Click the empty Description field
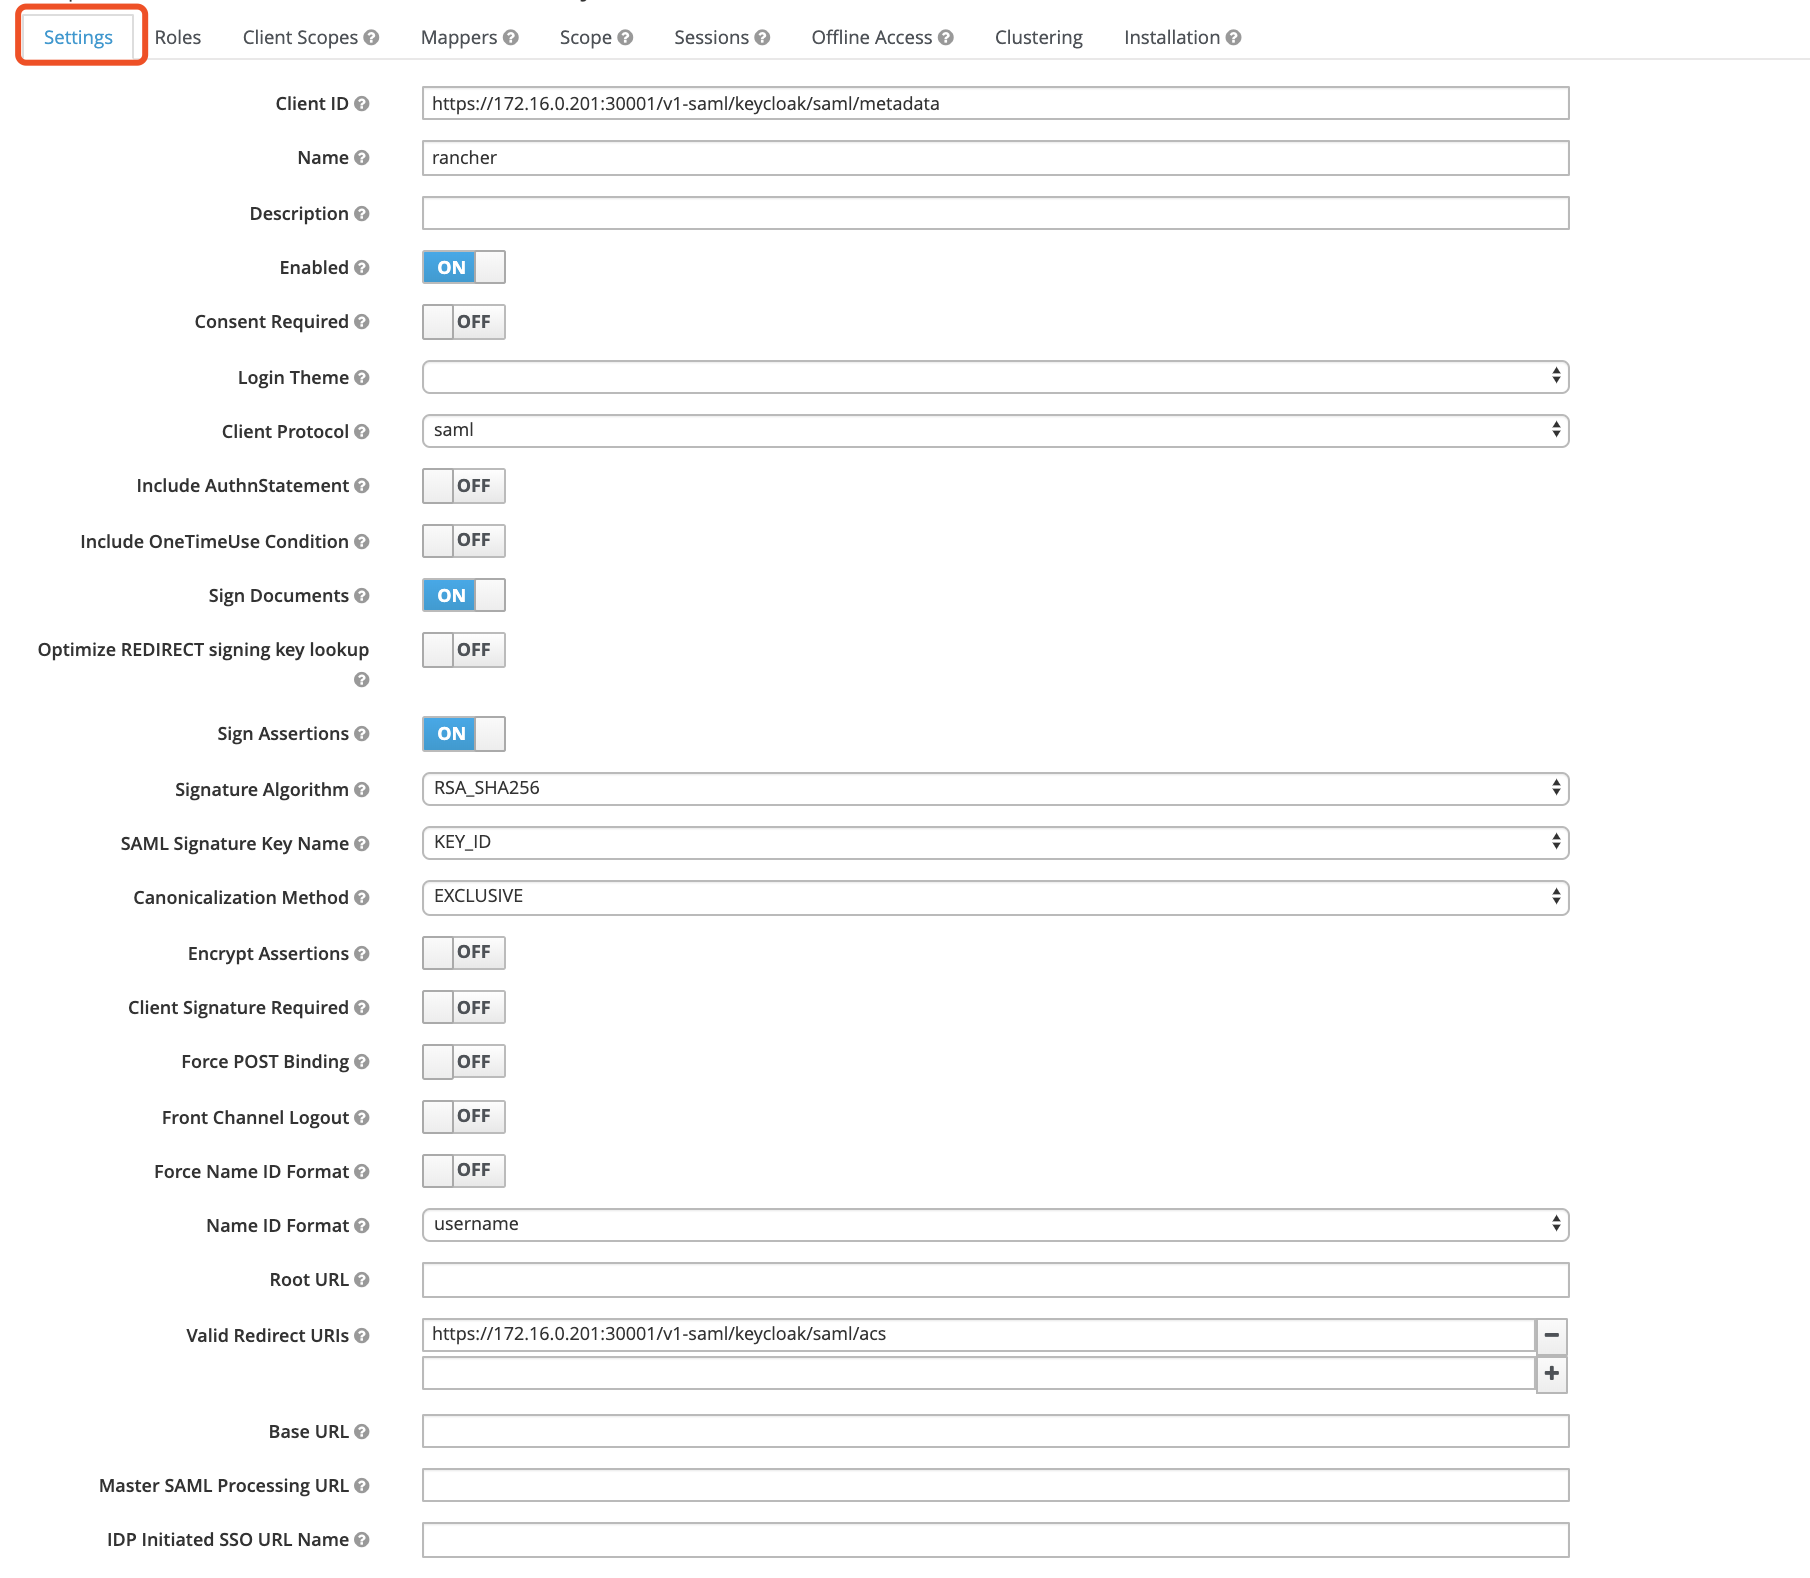 point(995,213)
